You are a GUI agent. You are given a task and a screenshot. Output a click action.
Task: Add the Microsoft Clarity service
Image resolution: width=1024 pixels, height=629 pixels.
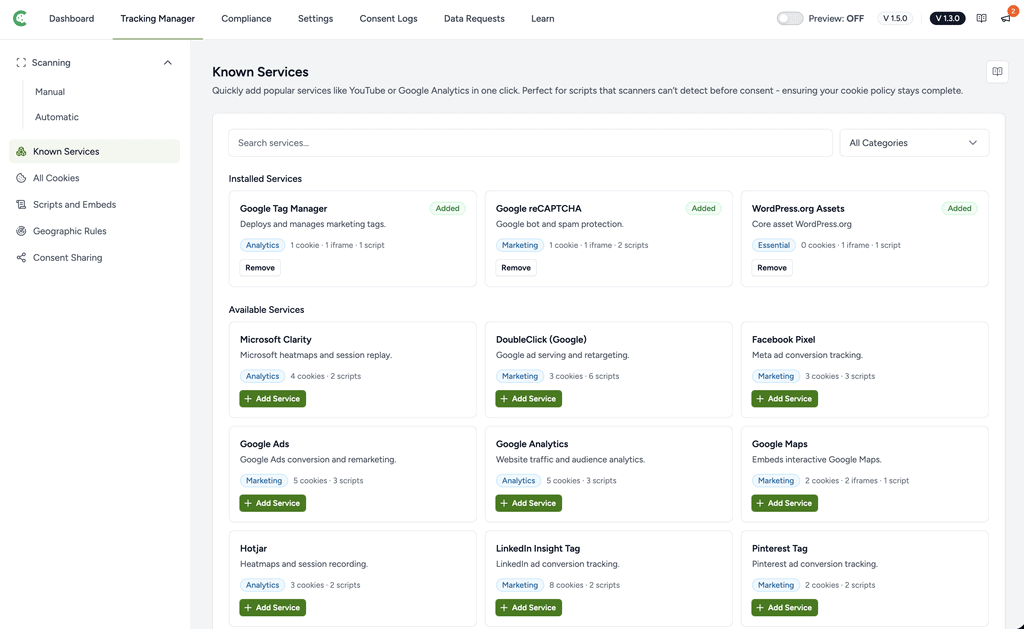point(272,398)
